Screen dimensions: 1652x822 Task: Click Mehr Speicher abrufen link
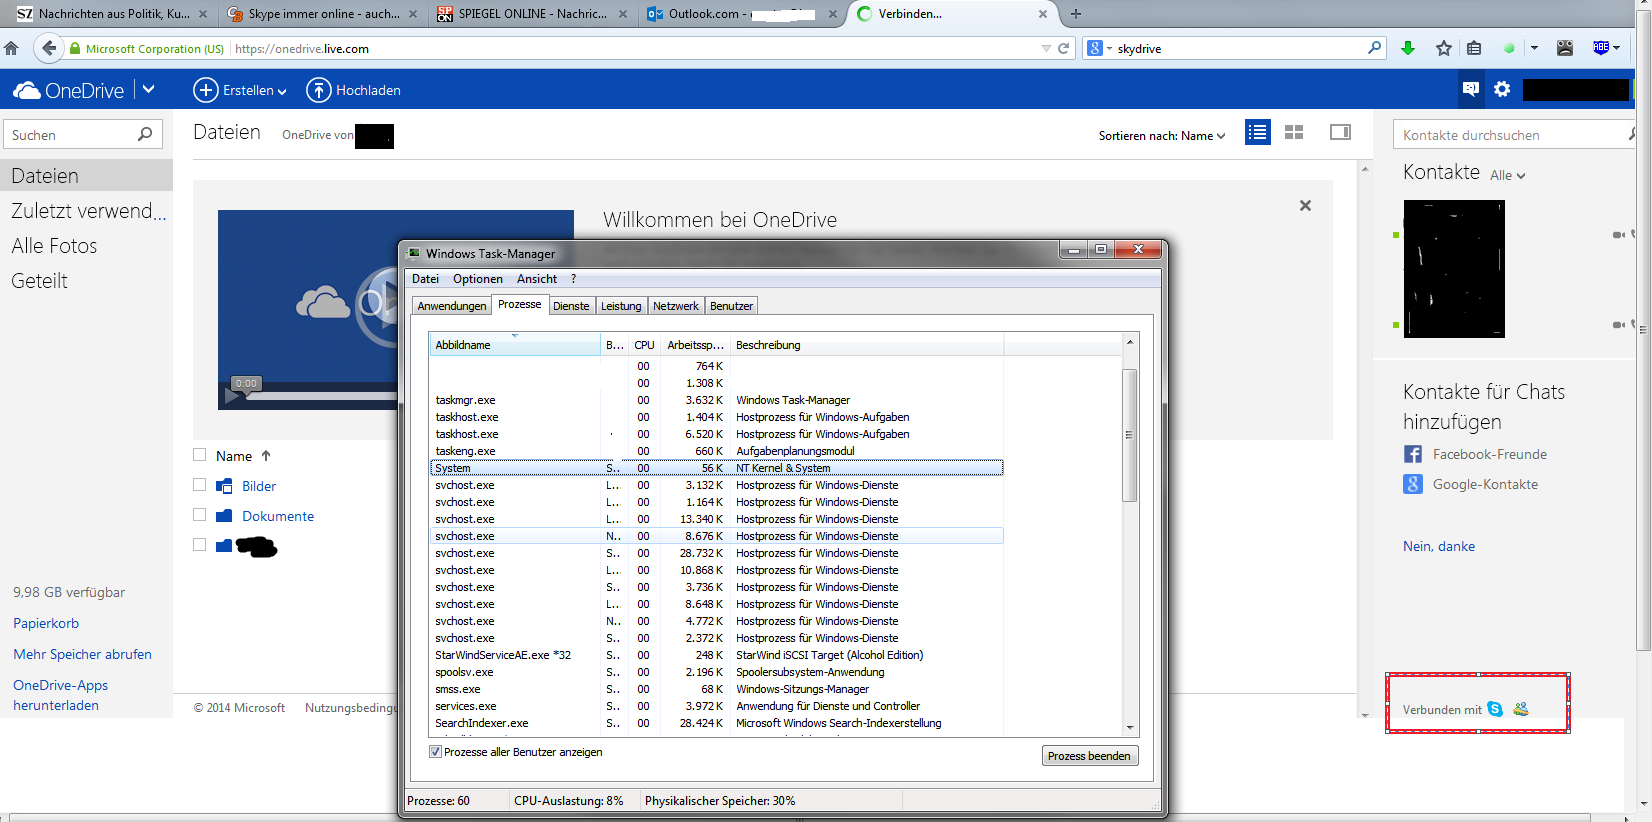pyautogui.click(x=82, y=654)
